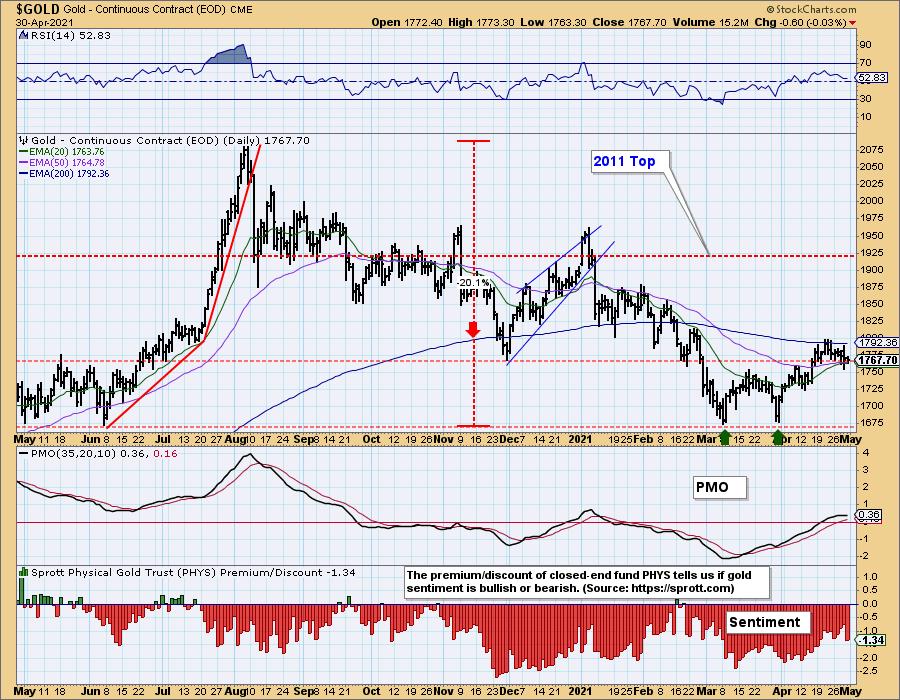Click the EMA(50) 1764.78 legend entry
Screen dimensions: 900x700
coord(66,163)
